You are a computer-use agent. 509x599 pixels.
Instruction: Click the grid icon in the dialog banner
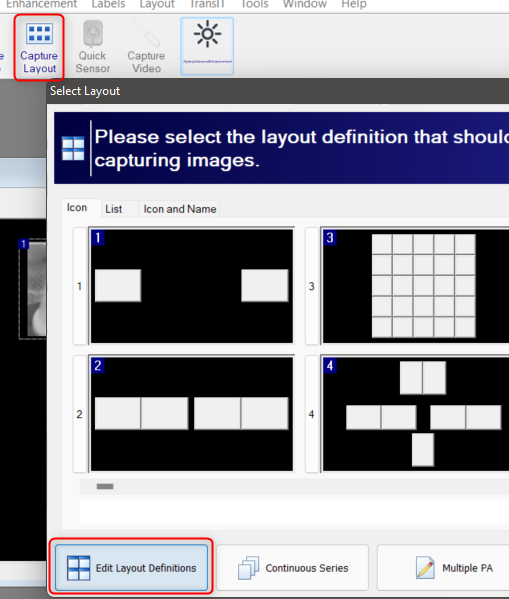pos(73,148)
